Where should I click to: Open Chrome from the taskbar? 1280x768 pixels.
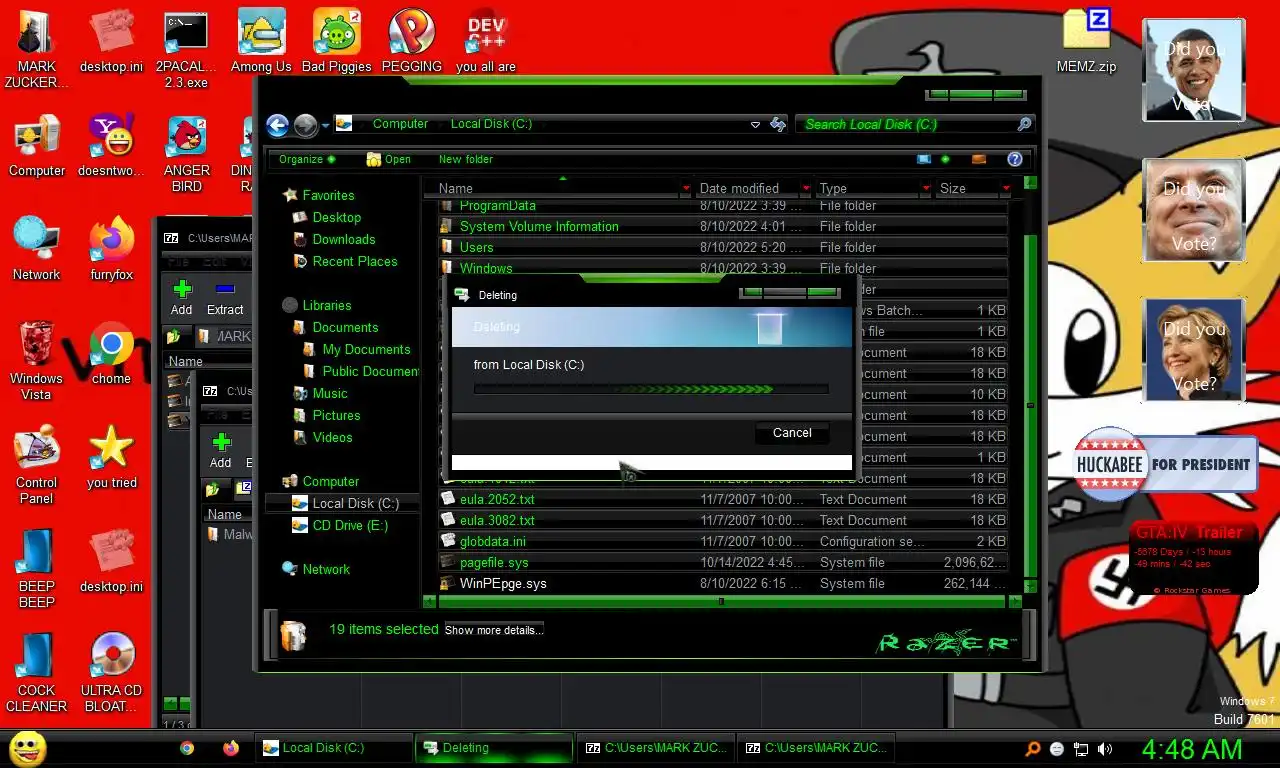pos(187,748)
